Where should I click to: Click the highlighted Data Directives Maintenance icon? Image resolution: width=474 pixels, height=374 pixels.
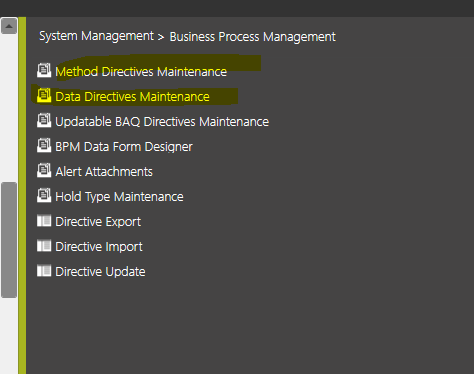tap(44, 95)
